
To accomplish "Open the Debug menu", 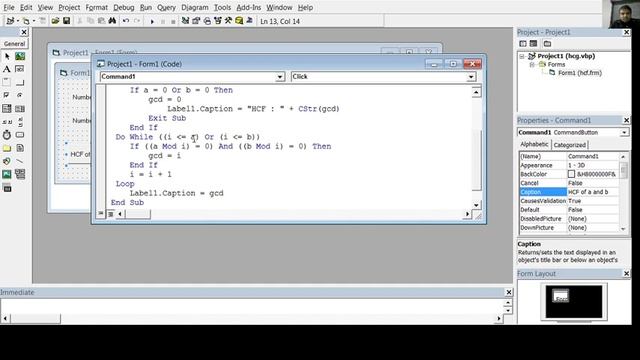I will pos(124,7).
